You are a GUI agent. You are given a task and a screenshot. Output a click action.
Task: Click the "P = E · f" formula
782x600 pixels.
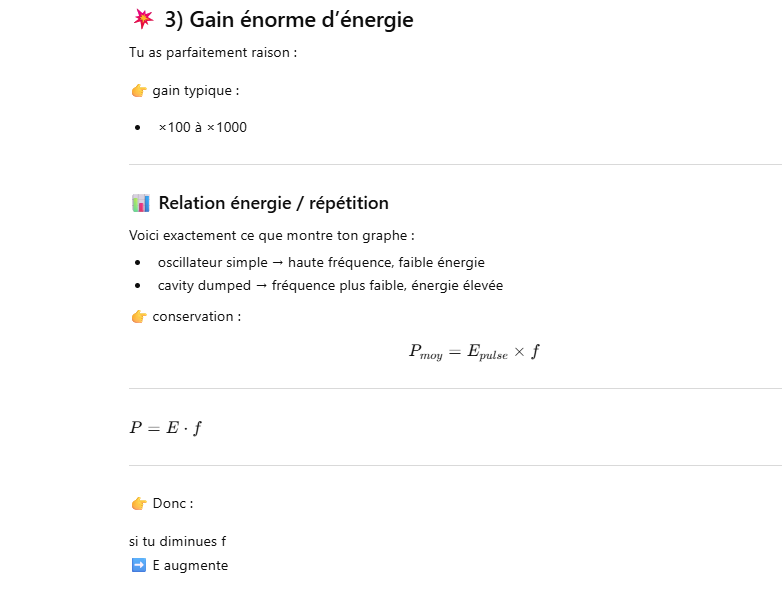(166, 428)
